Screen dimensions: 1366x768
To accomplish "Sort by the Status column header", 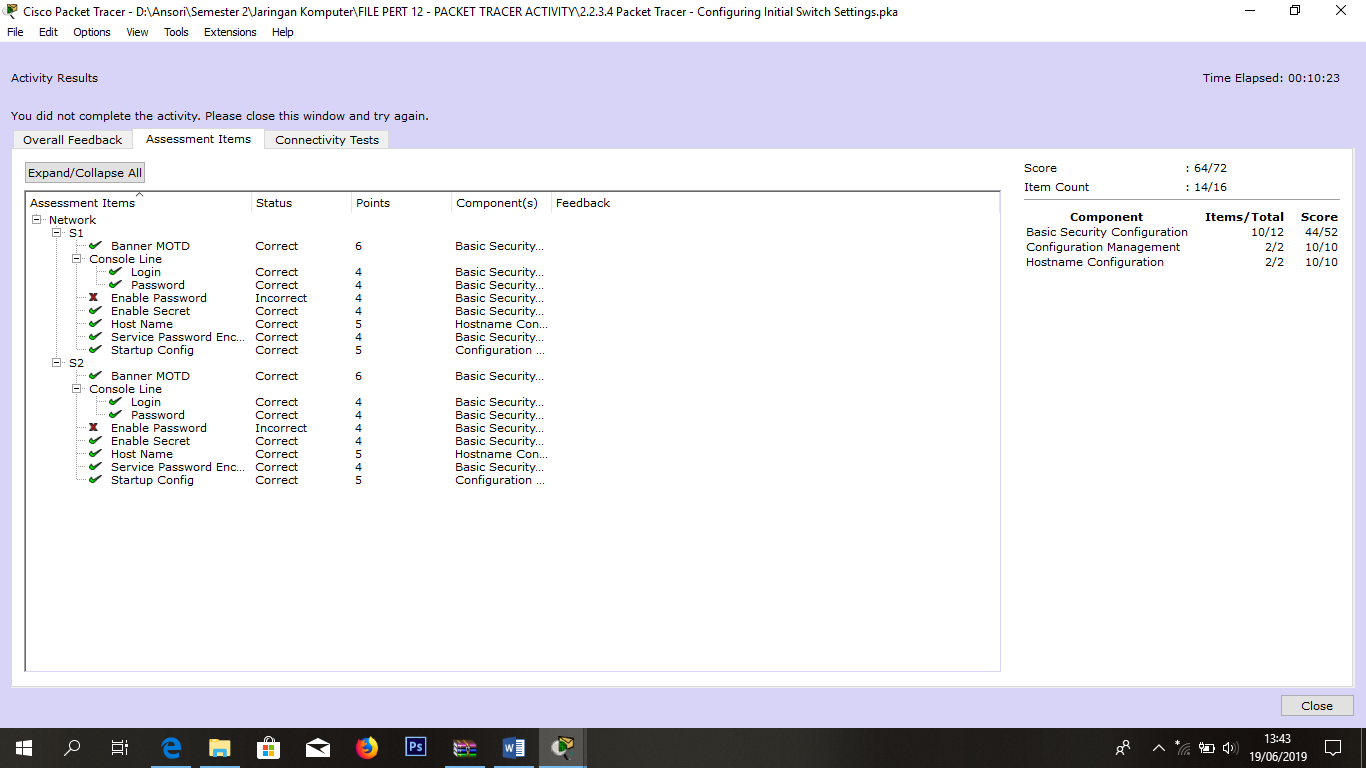I will point(301,203).
